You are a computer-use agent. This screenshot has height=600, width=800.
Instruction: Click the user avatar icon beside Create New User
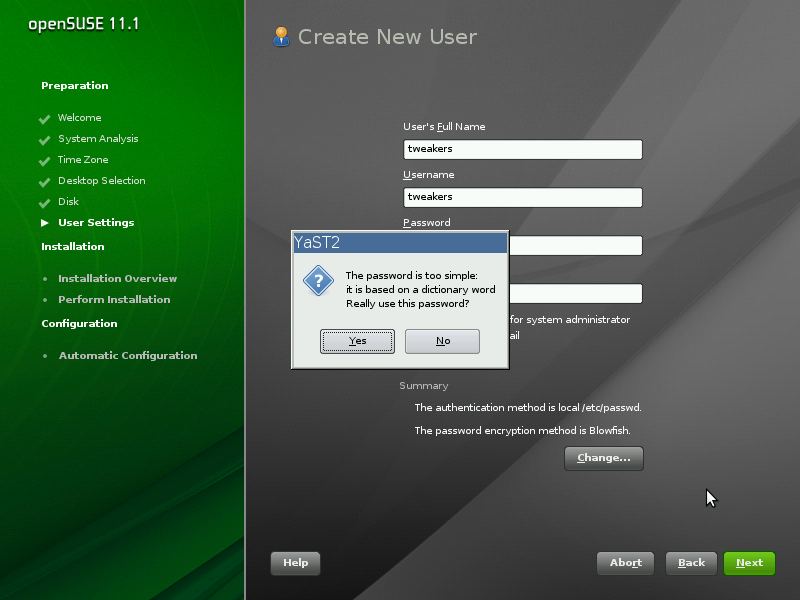click(281, 37)
